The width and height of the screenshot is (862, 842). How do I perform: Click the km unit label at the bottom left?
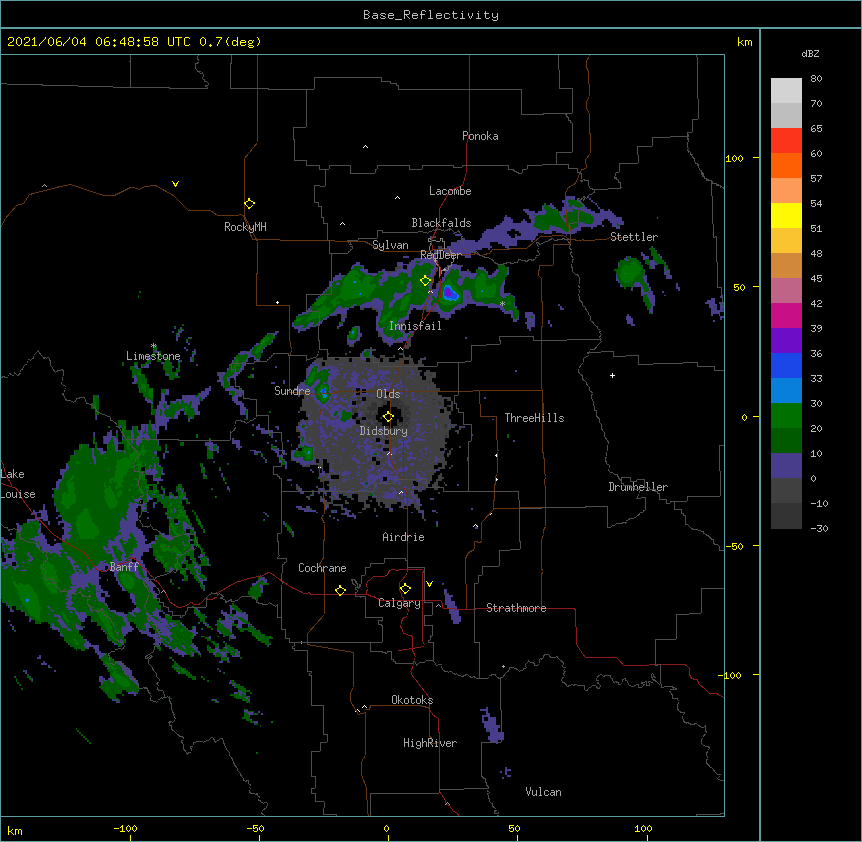tap(14, 830)
